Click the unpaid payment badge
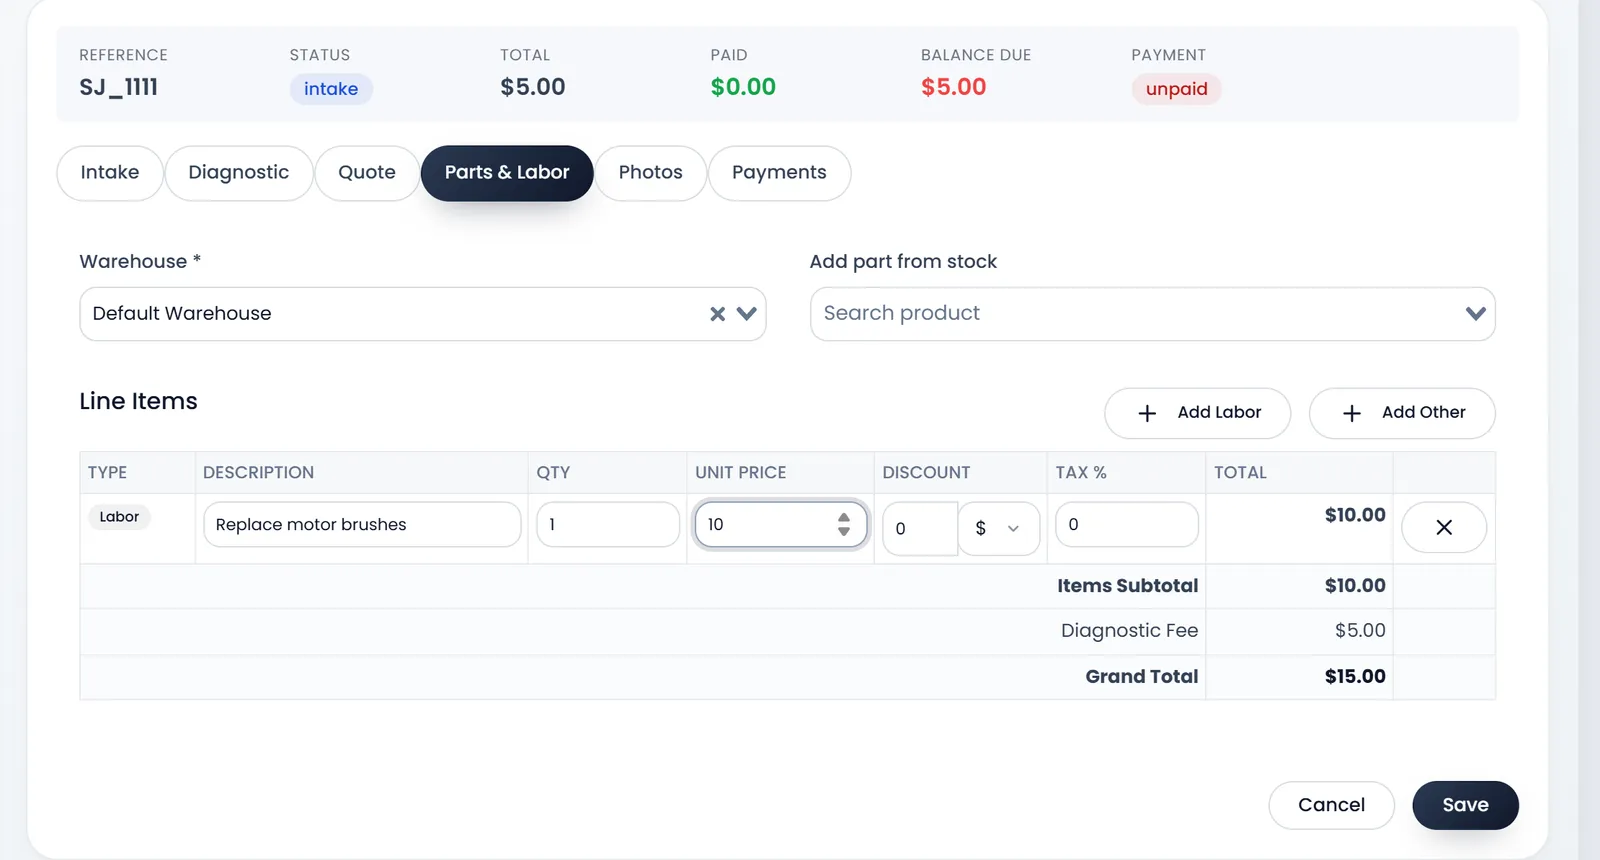1600x860 pixels. tap(1177, 89)
